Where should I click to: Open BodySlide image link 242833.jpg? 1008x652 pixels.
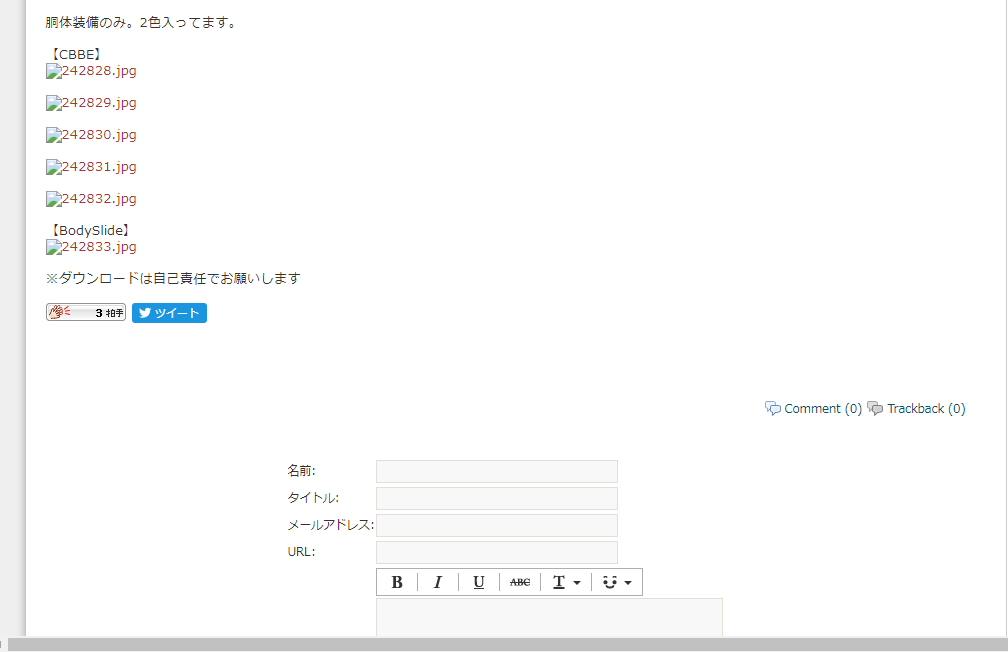[x=98, y=247]
